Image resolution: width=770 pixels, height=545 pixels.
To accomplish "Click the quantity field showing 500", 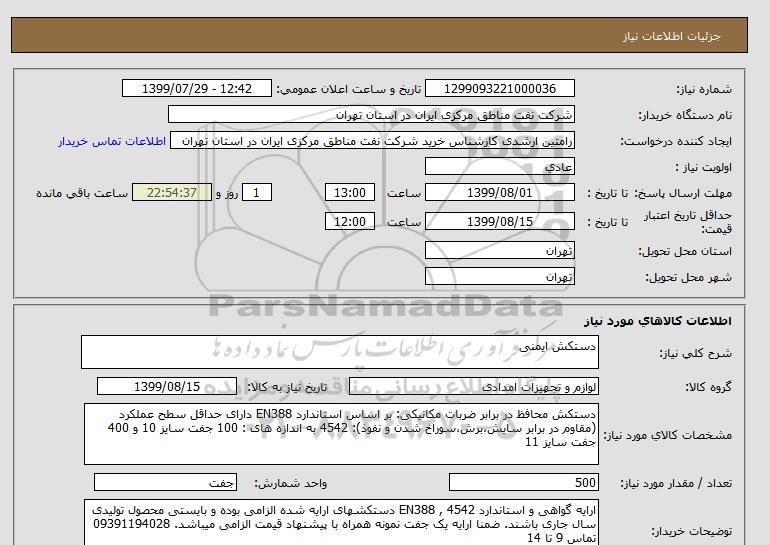I will coord(523,483).
